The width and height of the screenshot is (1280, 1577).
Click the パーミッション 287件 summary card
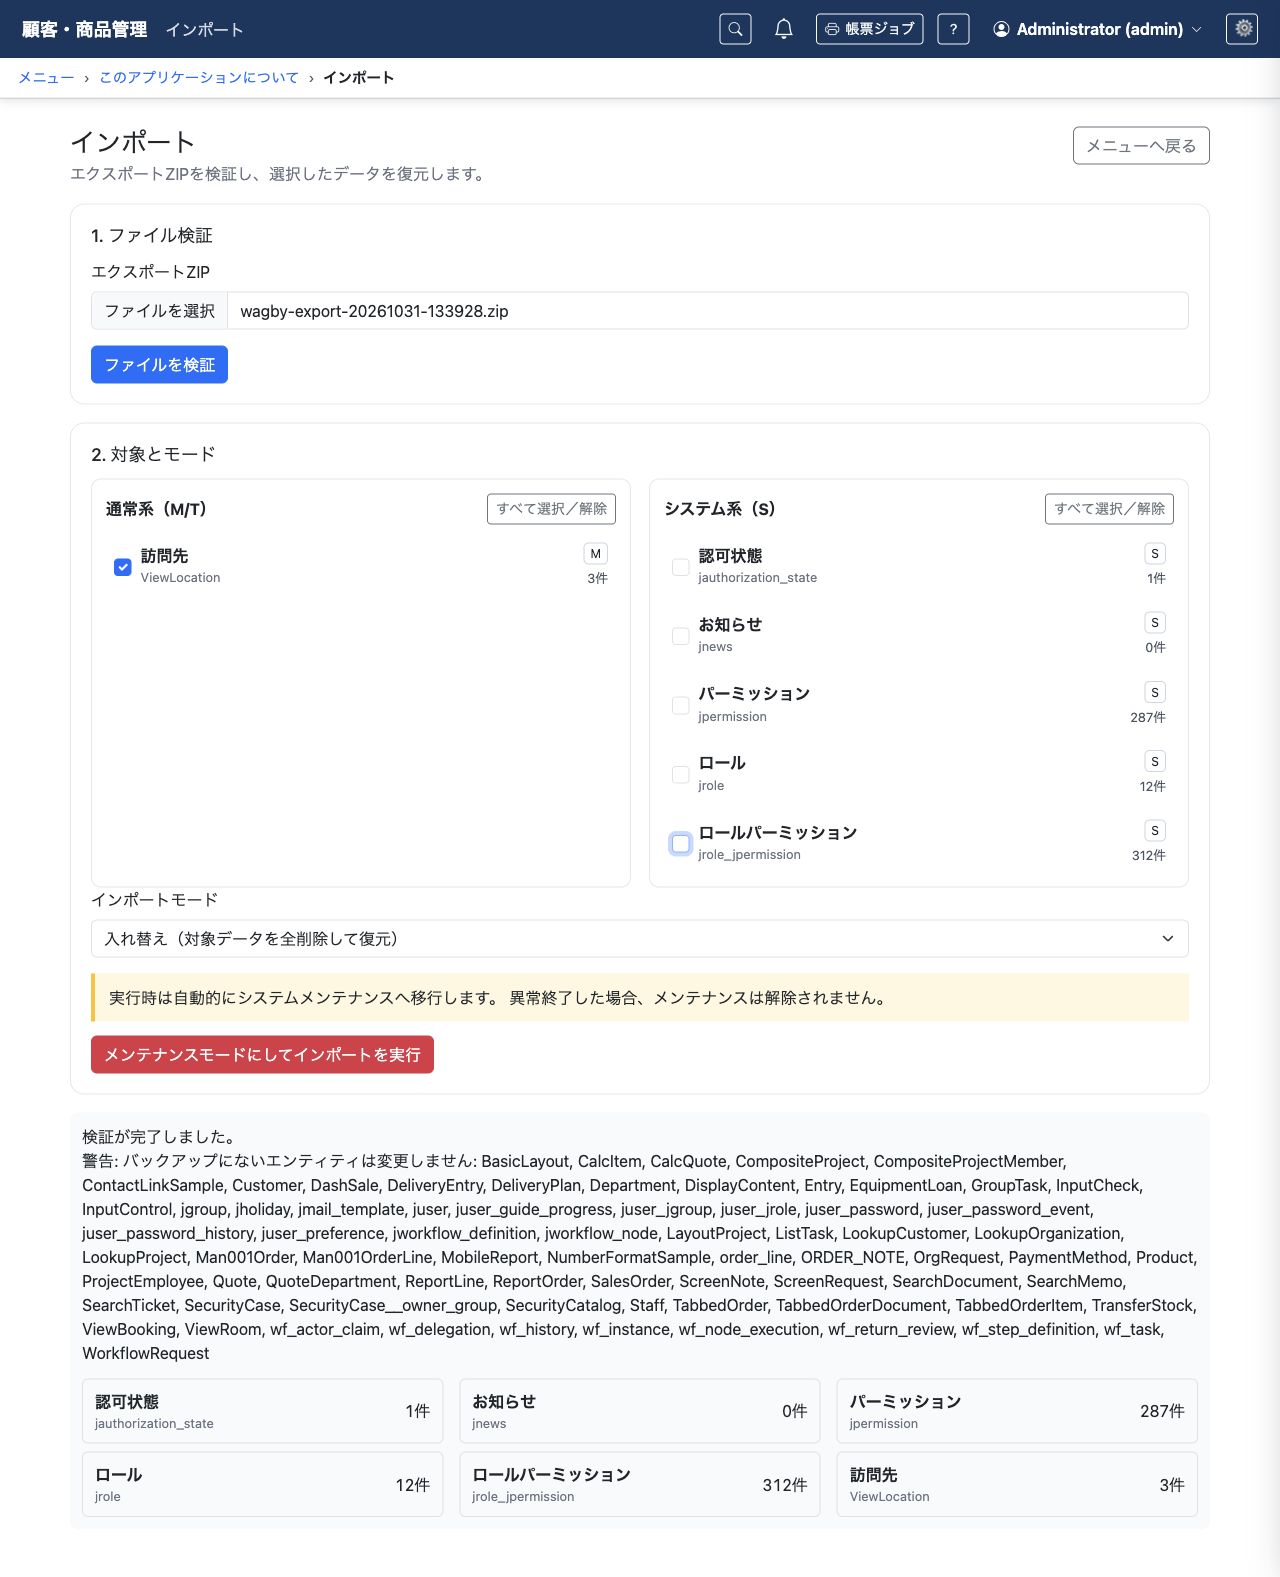(1017, 1411)
